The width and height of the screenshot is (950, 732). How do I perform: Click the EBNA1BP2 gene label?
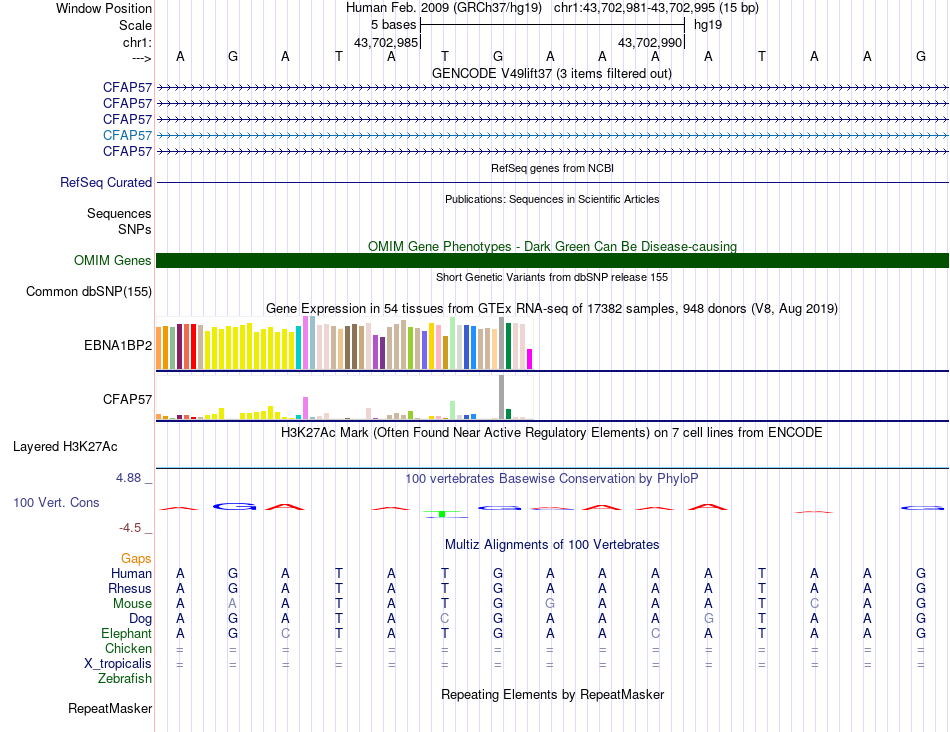click(118, 346)
